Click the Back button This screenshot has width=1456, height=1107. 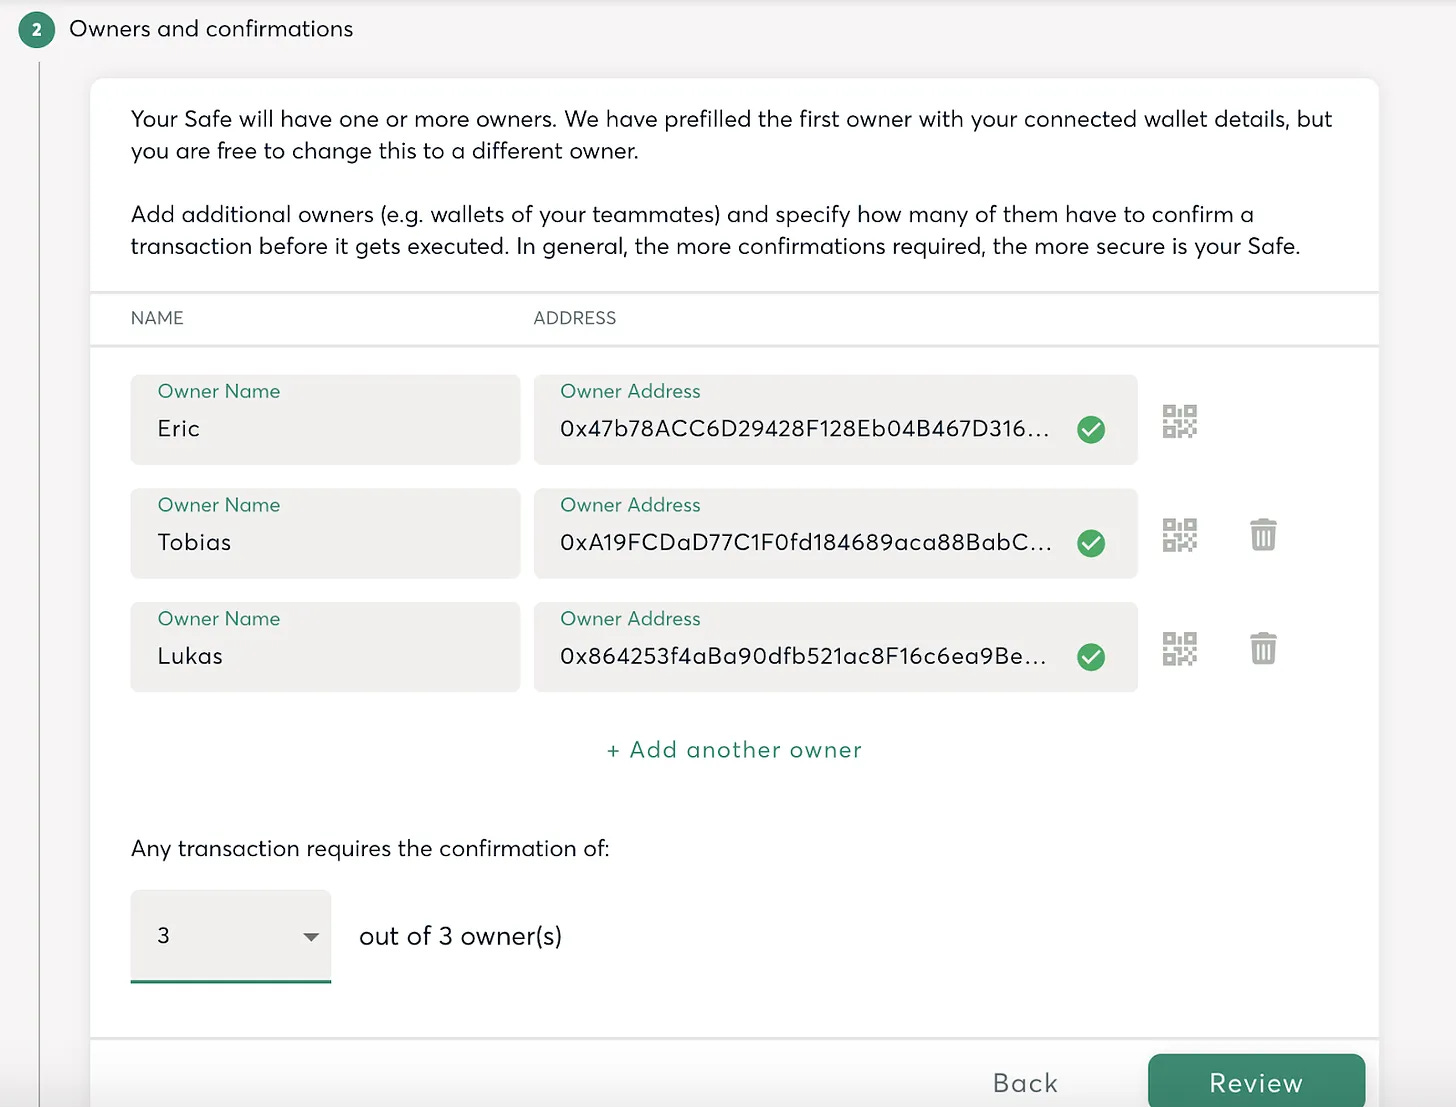click(x=1024, y=1082)
